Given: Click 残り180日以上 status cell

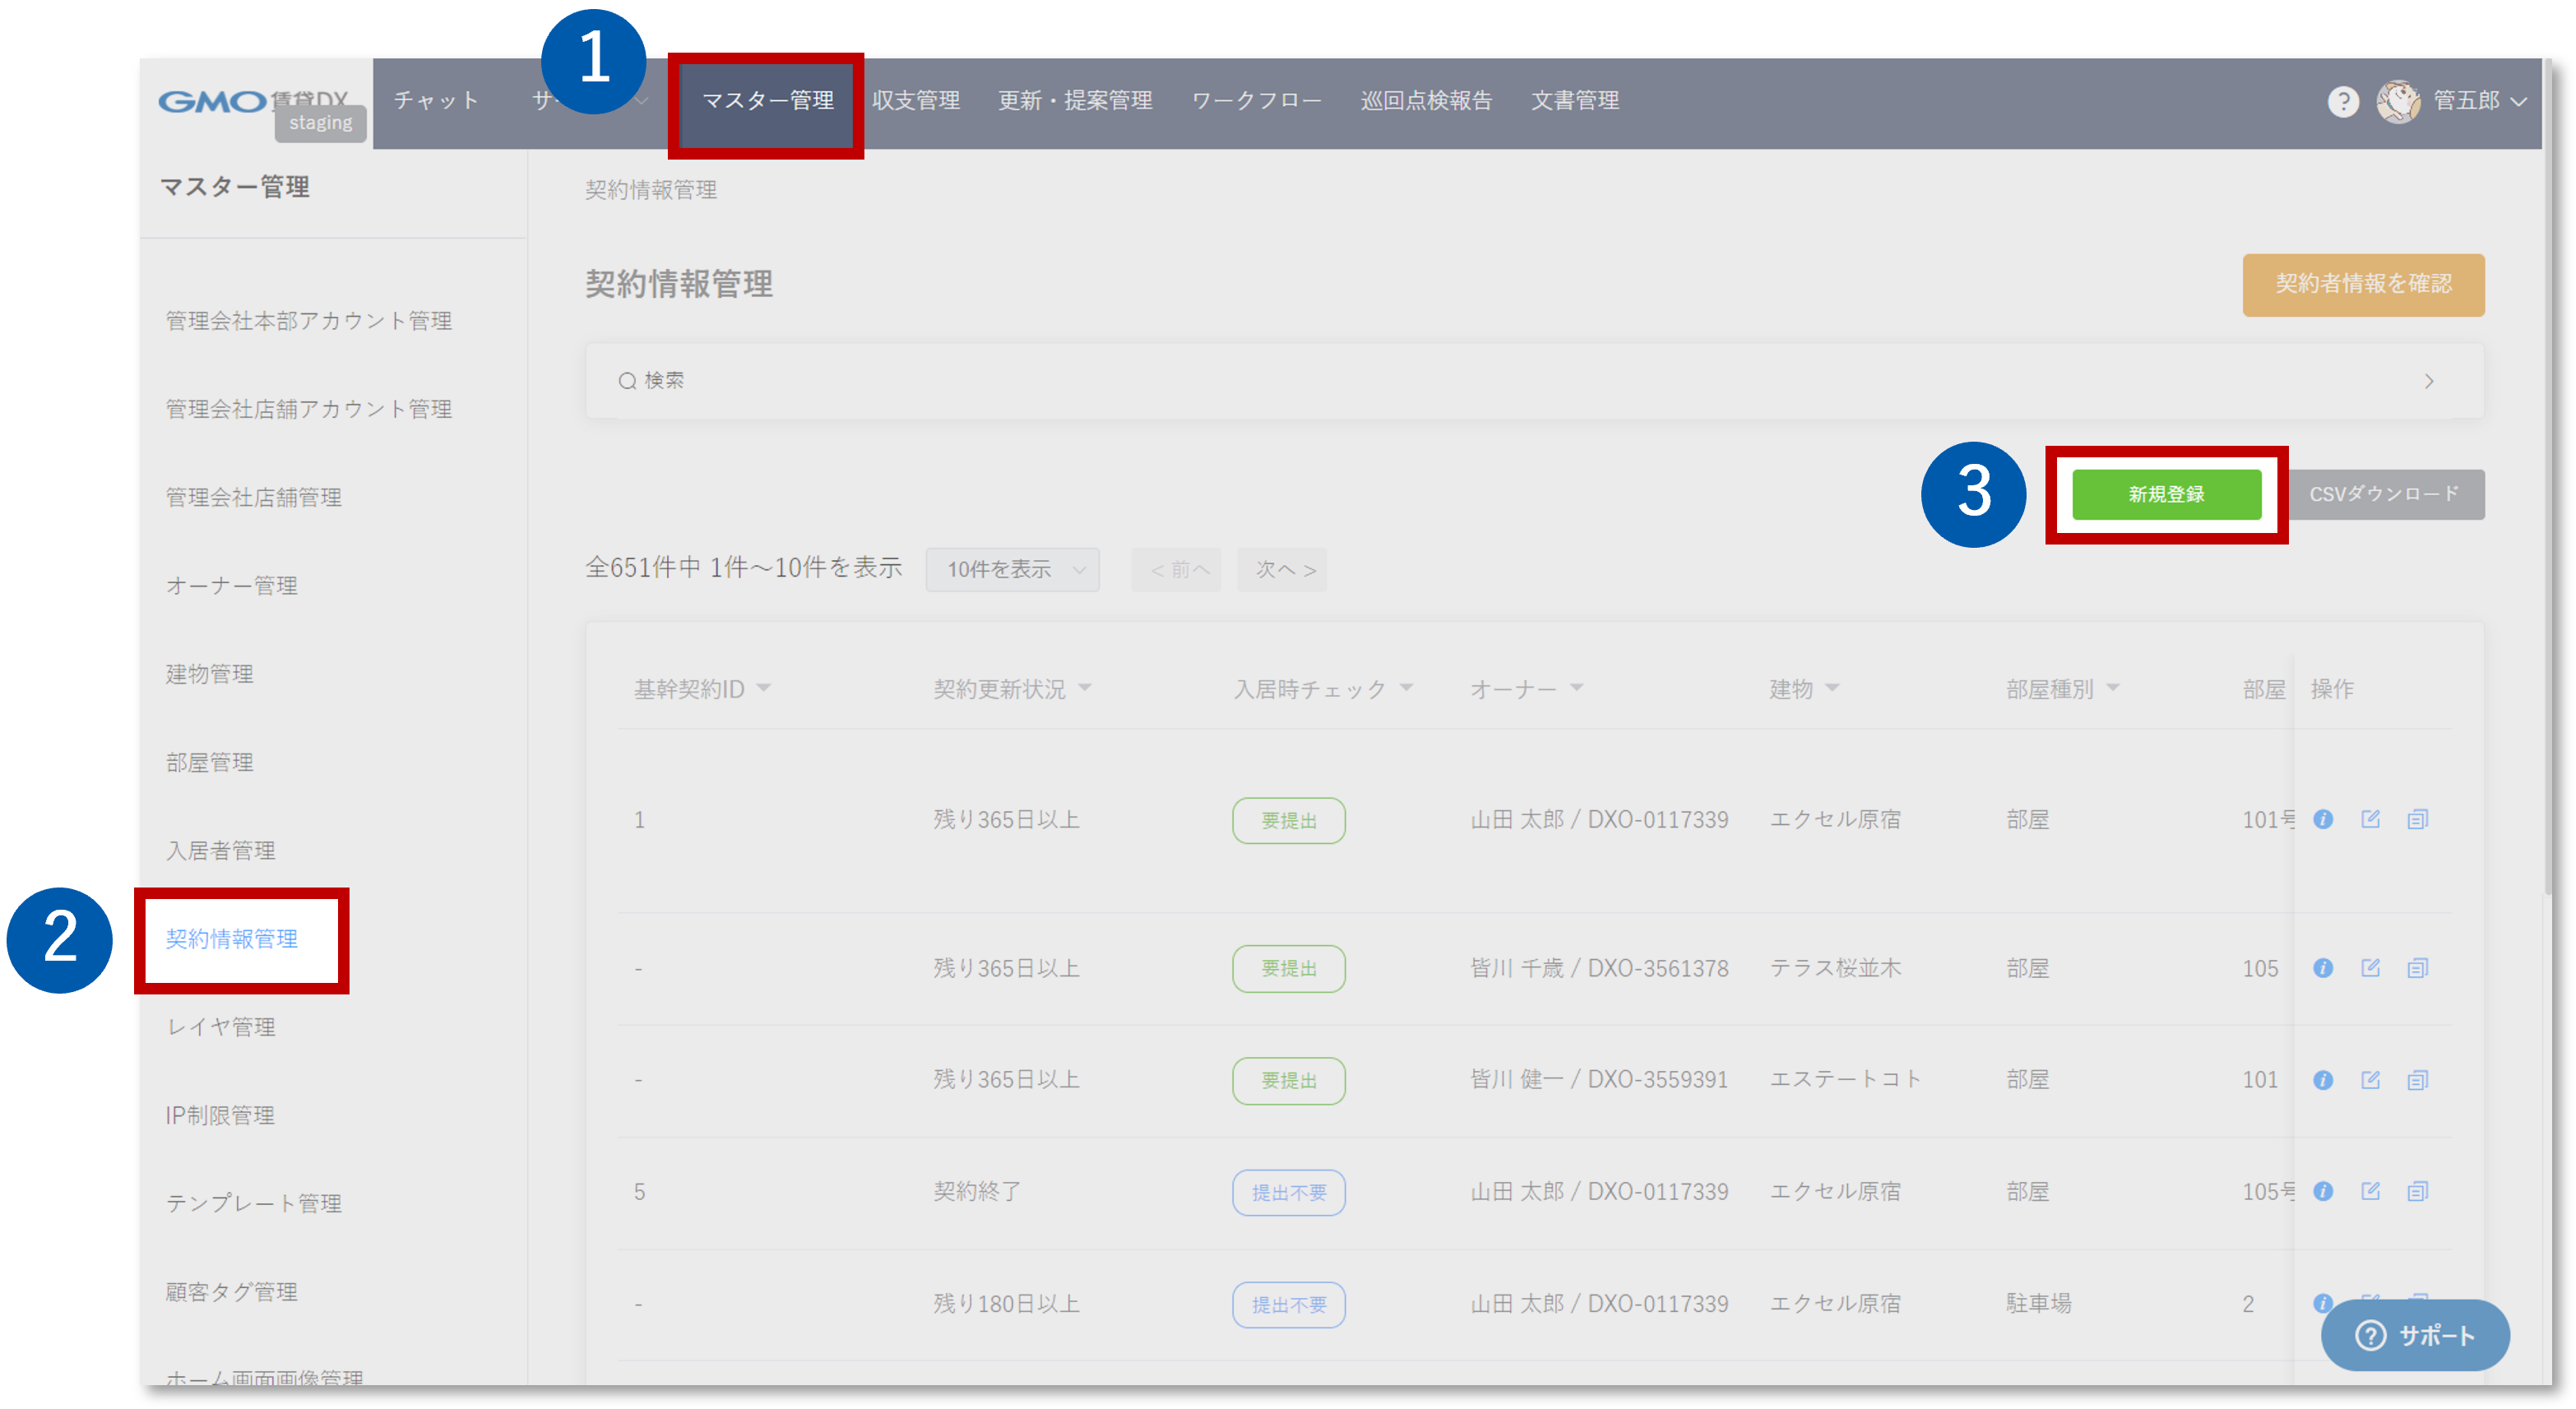Looking at the screenshot, I should coord(1006,1303).
